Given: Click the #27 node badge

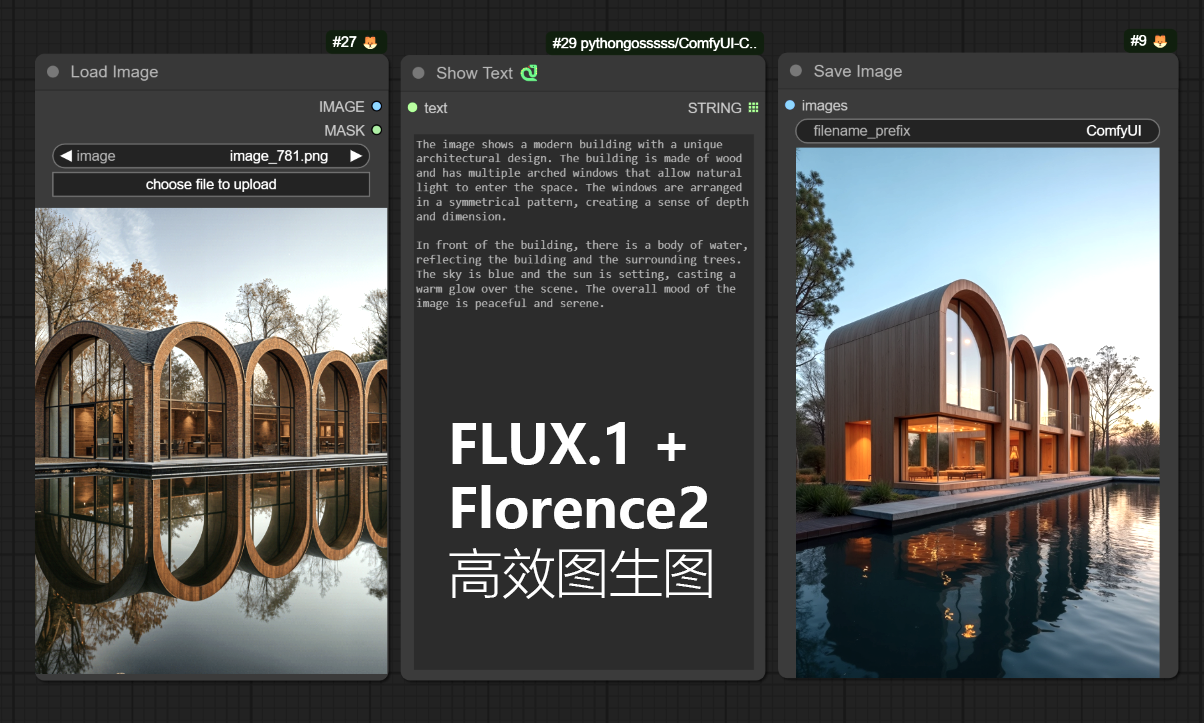Looking at the screenshot, I should (x=356, y=42).
